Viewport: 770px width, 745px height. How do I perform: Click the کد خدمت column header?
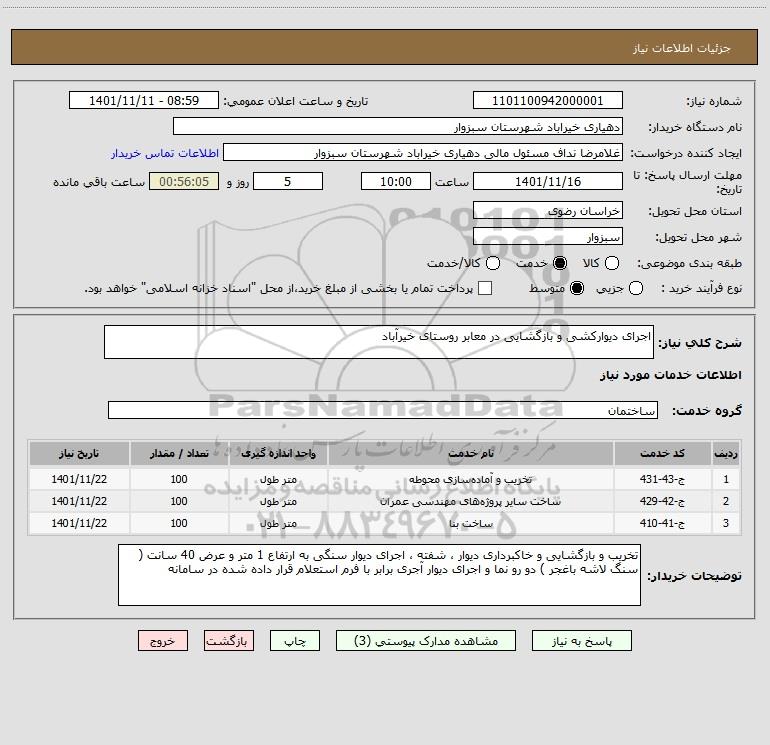[x=662, y=454]
